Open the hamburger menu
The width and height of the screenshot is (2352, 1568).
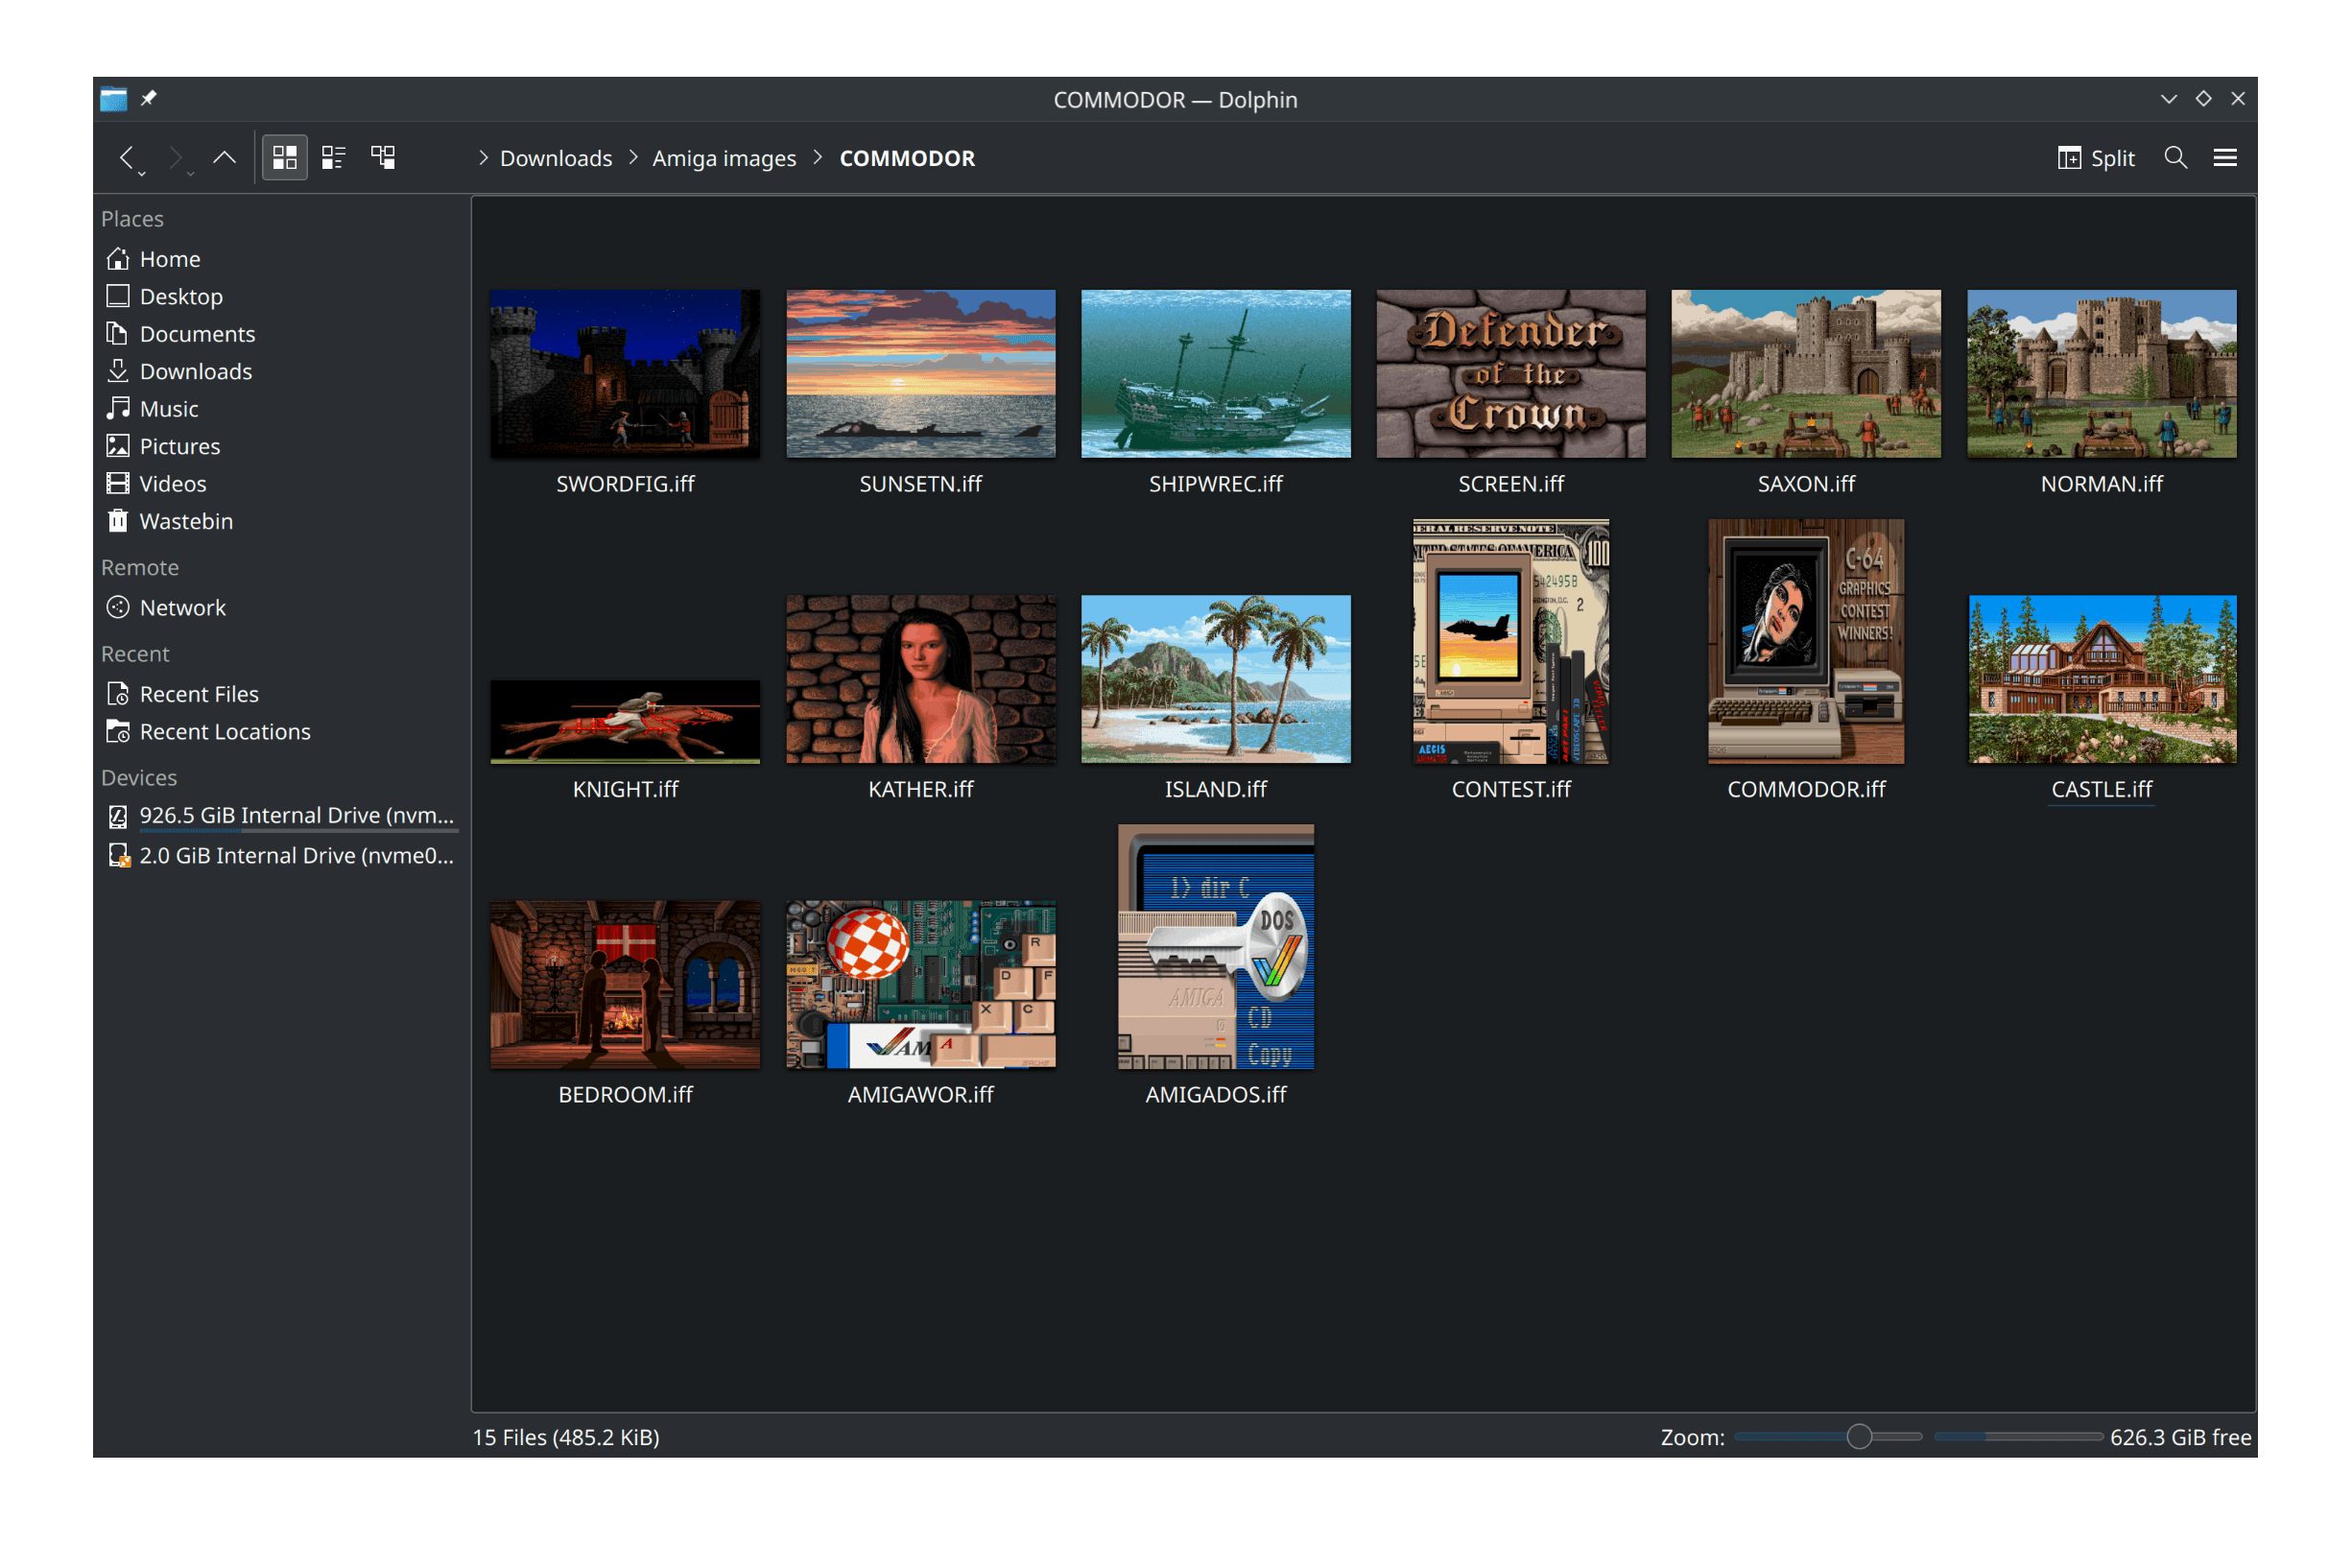click(2224, 158)
